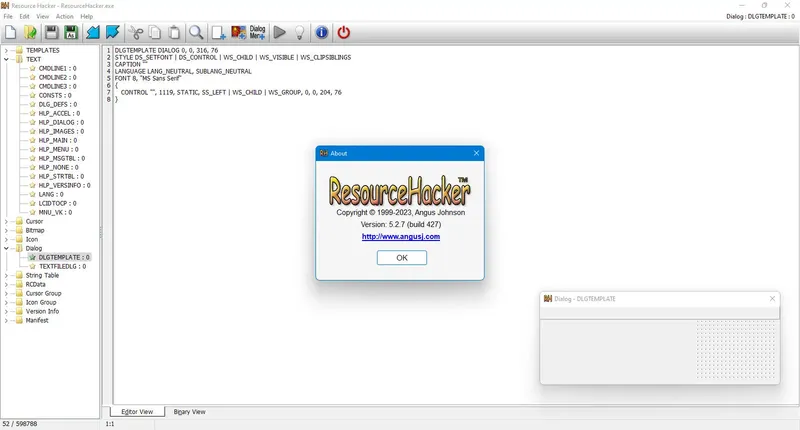Click the Compile Script play icon
The image size is (800, 430).
280,33
